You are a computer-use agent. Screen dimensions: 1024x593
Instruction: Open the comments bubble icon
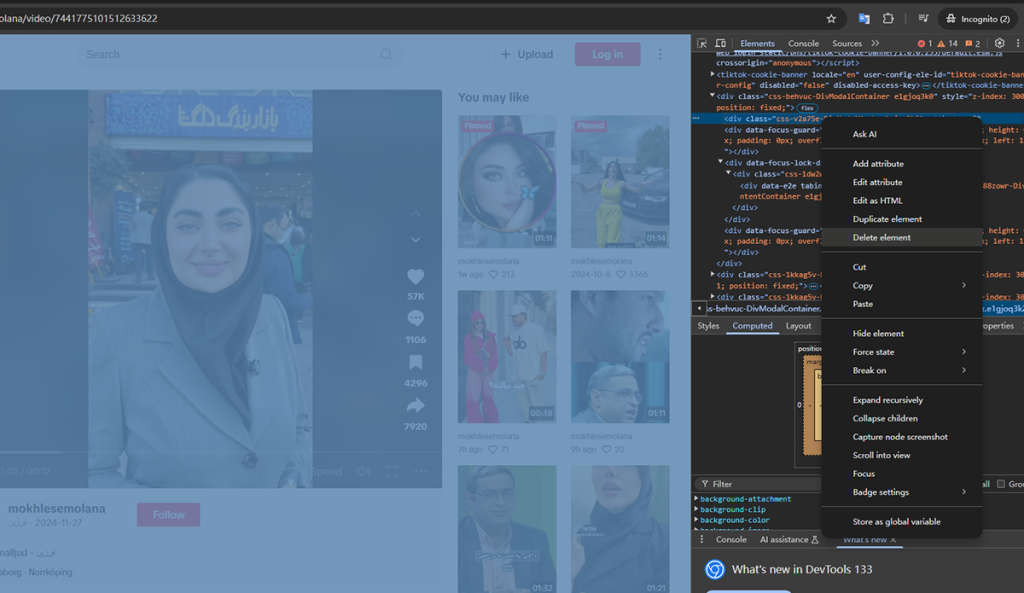[x=416, y=319]
